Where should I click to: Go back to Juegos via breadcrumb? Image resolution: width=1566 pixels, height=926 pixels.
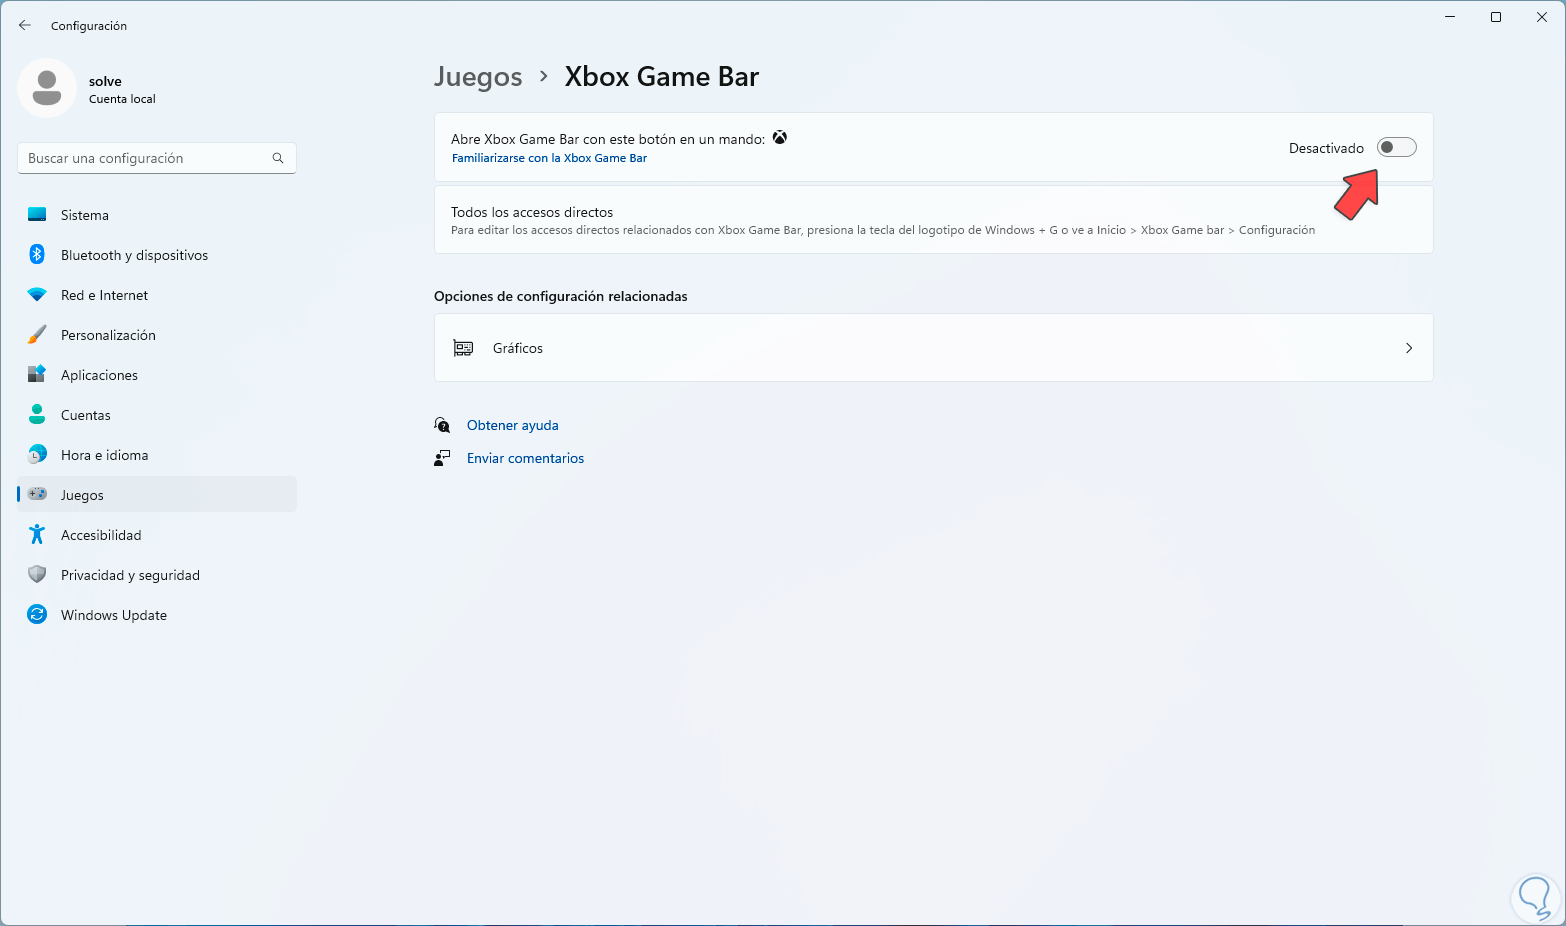[x=478, y=77]
